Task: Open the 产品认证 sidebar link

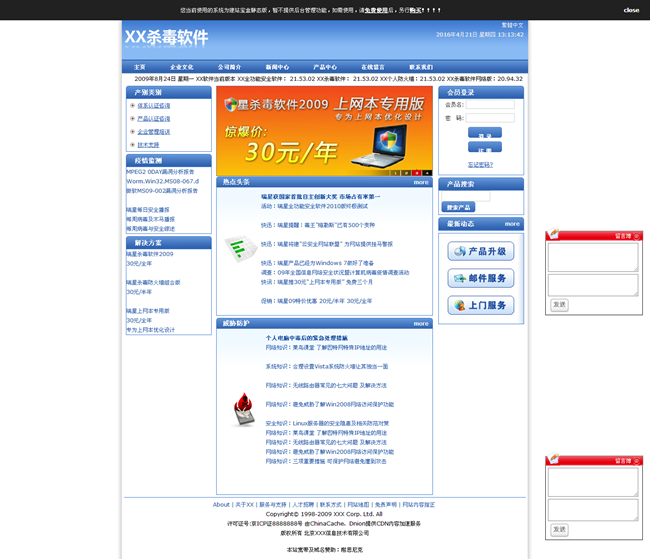Action: coord(153,119)
